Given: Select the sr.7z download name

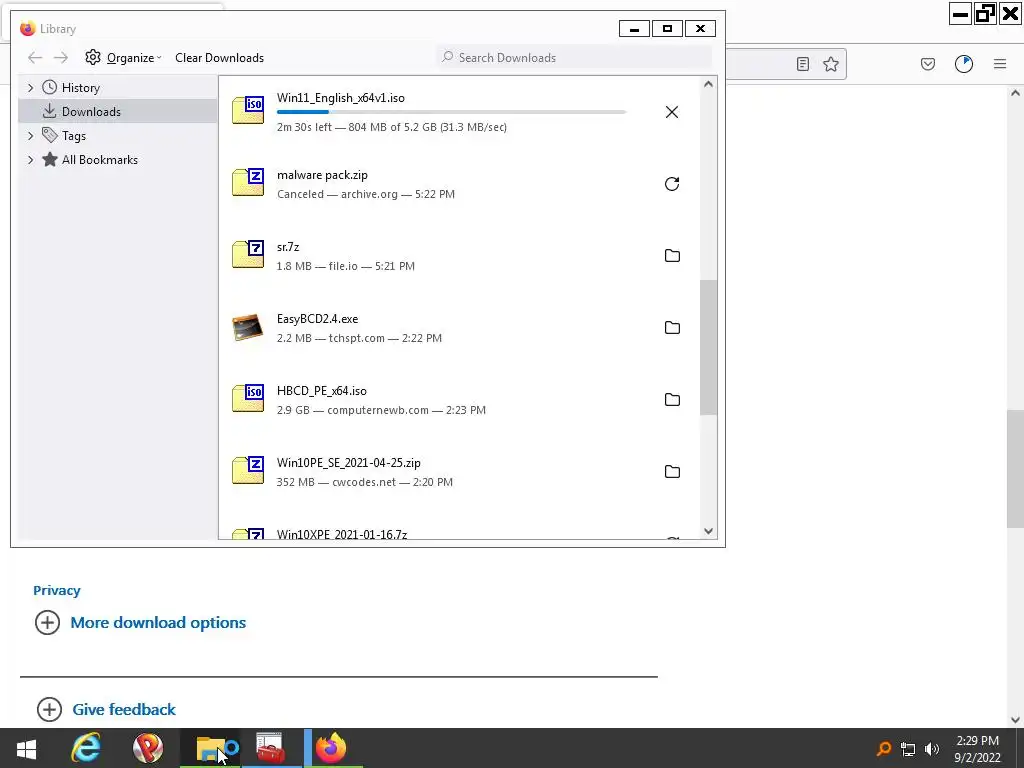Looking at the screenshot, I should point(288,247).
